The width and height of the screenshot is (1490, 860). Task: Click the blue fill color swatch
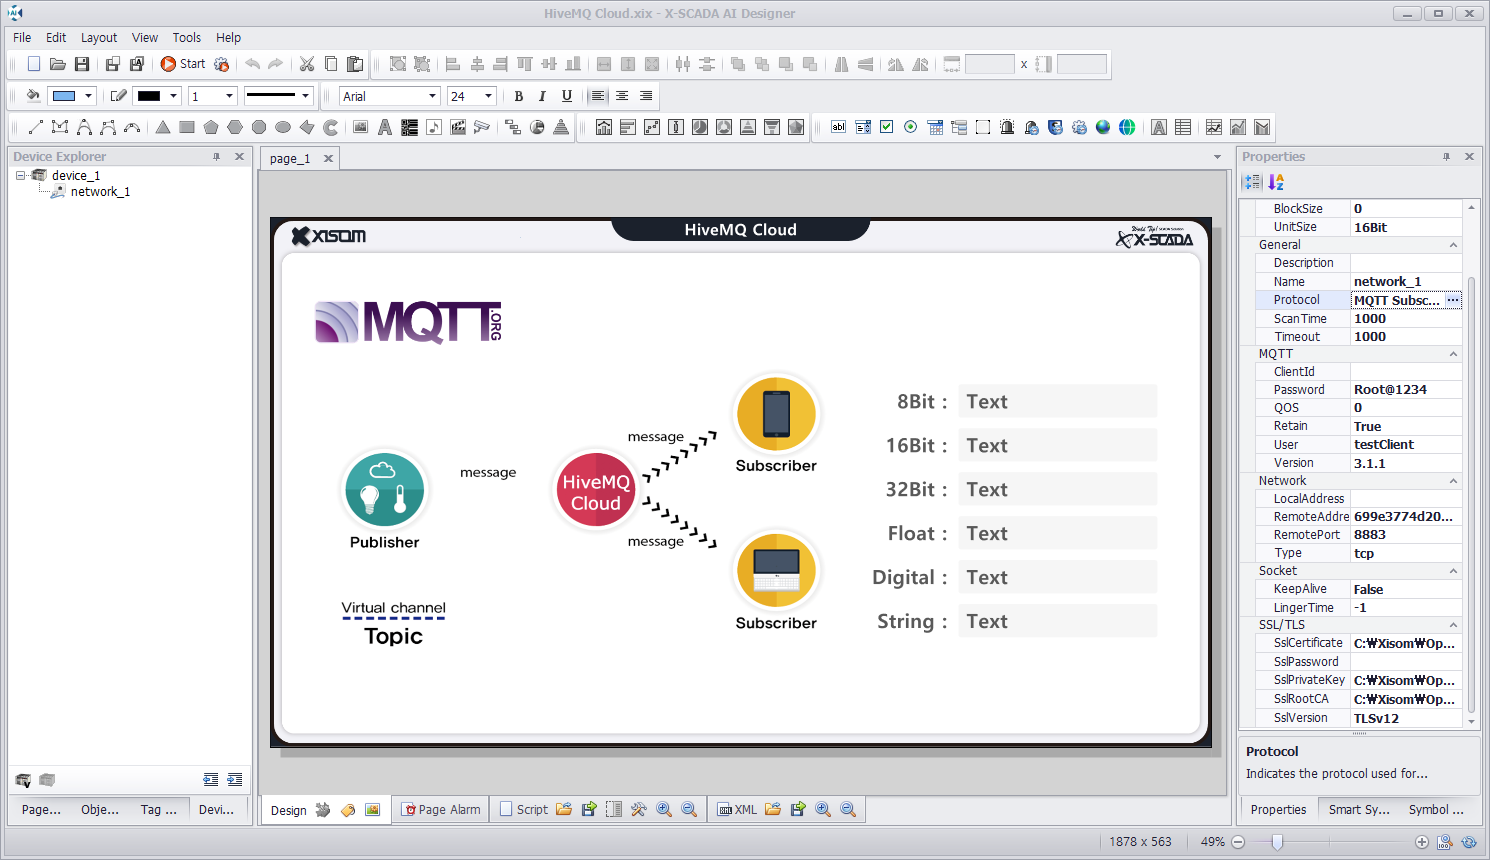[64, 96]
